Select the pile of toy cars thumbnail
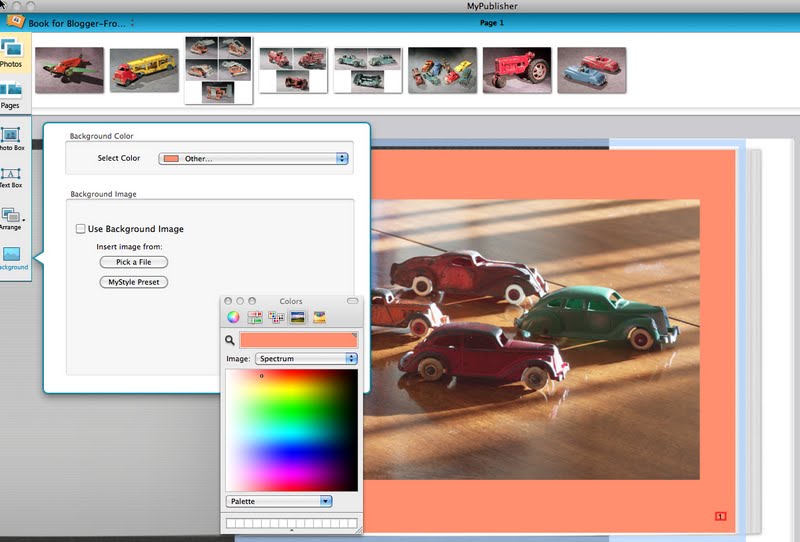Screen dimensions: 800x542 click(442, 70)
